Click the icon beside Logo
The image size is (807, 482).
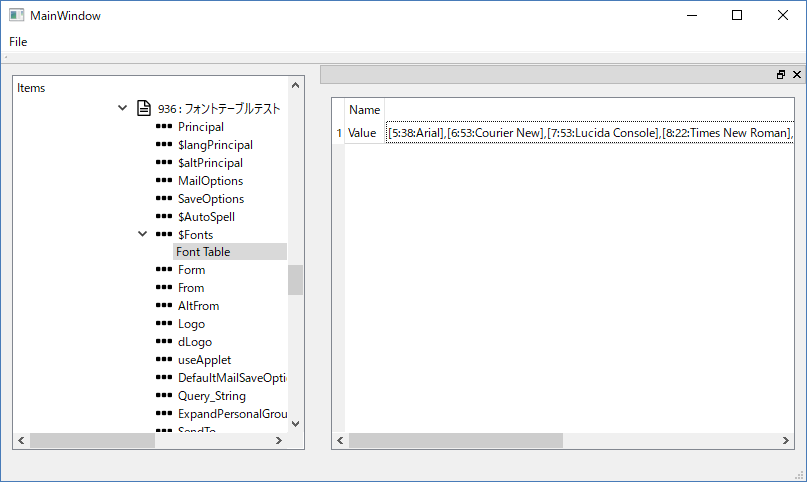(x=164, y=324)
